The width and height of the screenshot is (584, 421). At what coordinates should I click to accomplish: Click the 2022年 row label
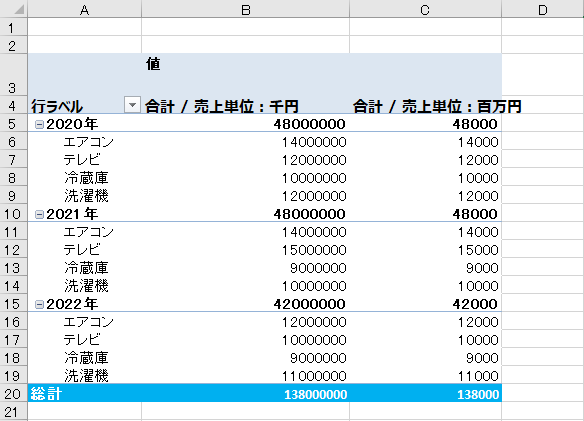(72, 304)
